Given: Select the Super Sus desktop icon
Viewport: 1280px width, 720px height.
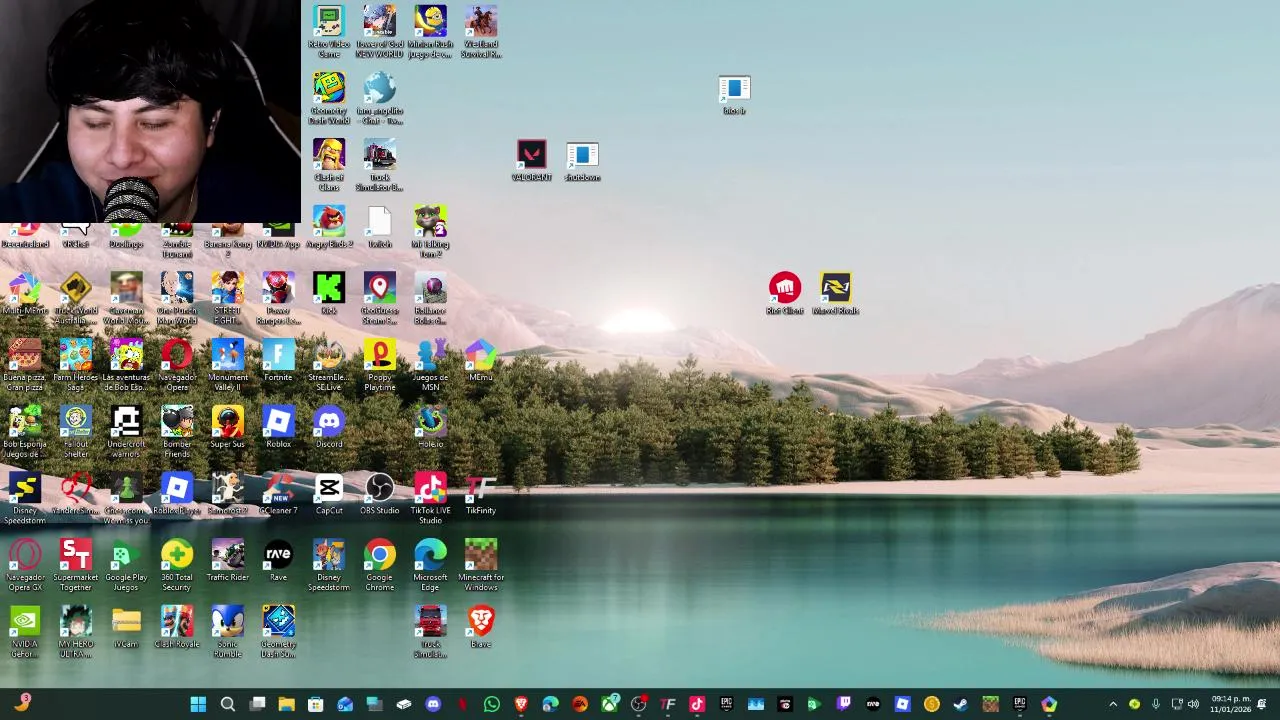Looking at the screenshot, I should click(x=227, y=428).
